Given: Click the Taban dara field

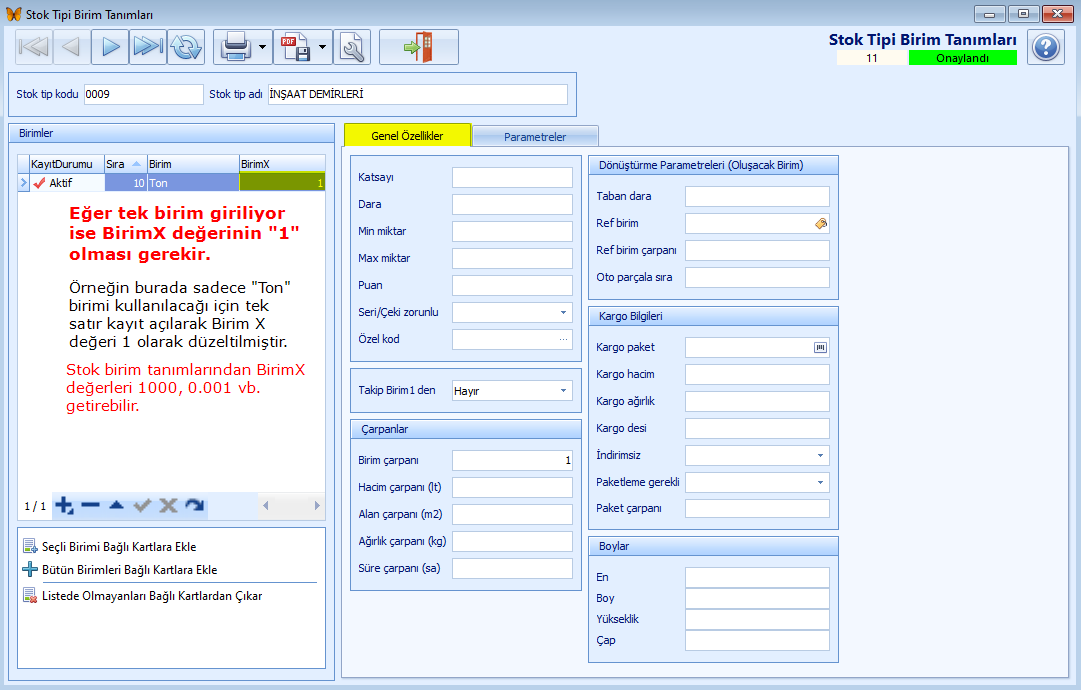Looking at the screenshot, I should coord(757,196).
